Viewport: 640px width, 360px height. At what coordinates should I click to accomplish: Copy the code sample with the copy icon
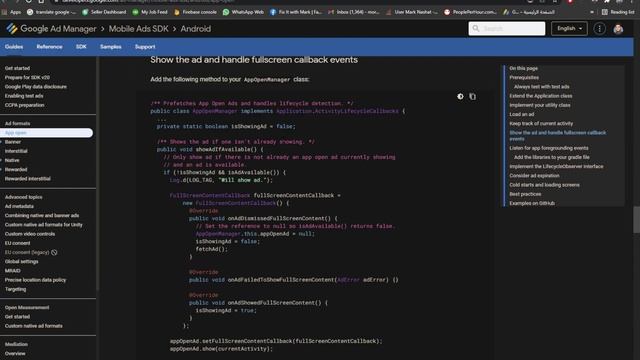pos(472,96)
